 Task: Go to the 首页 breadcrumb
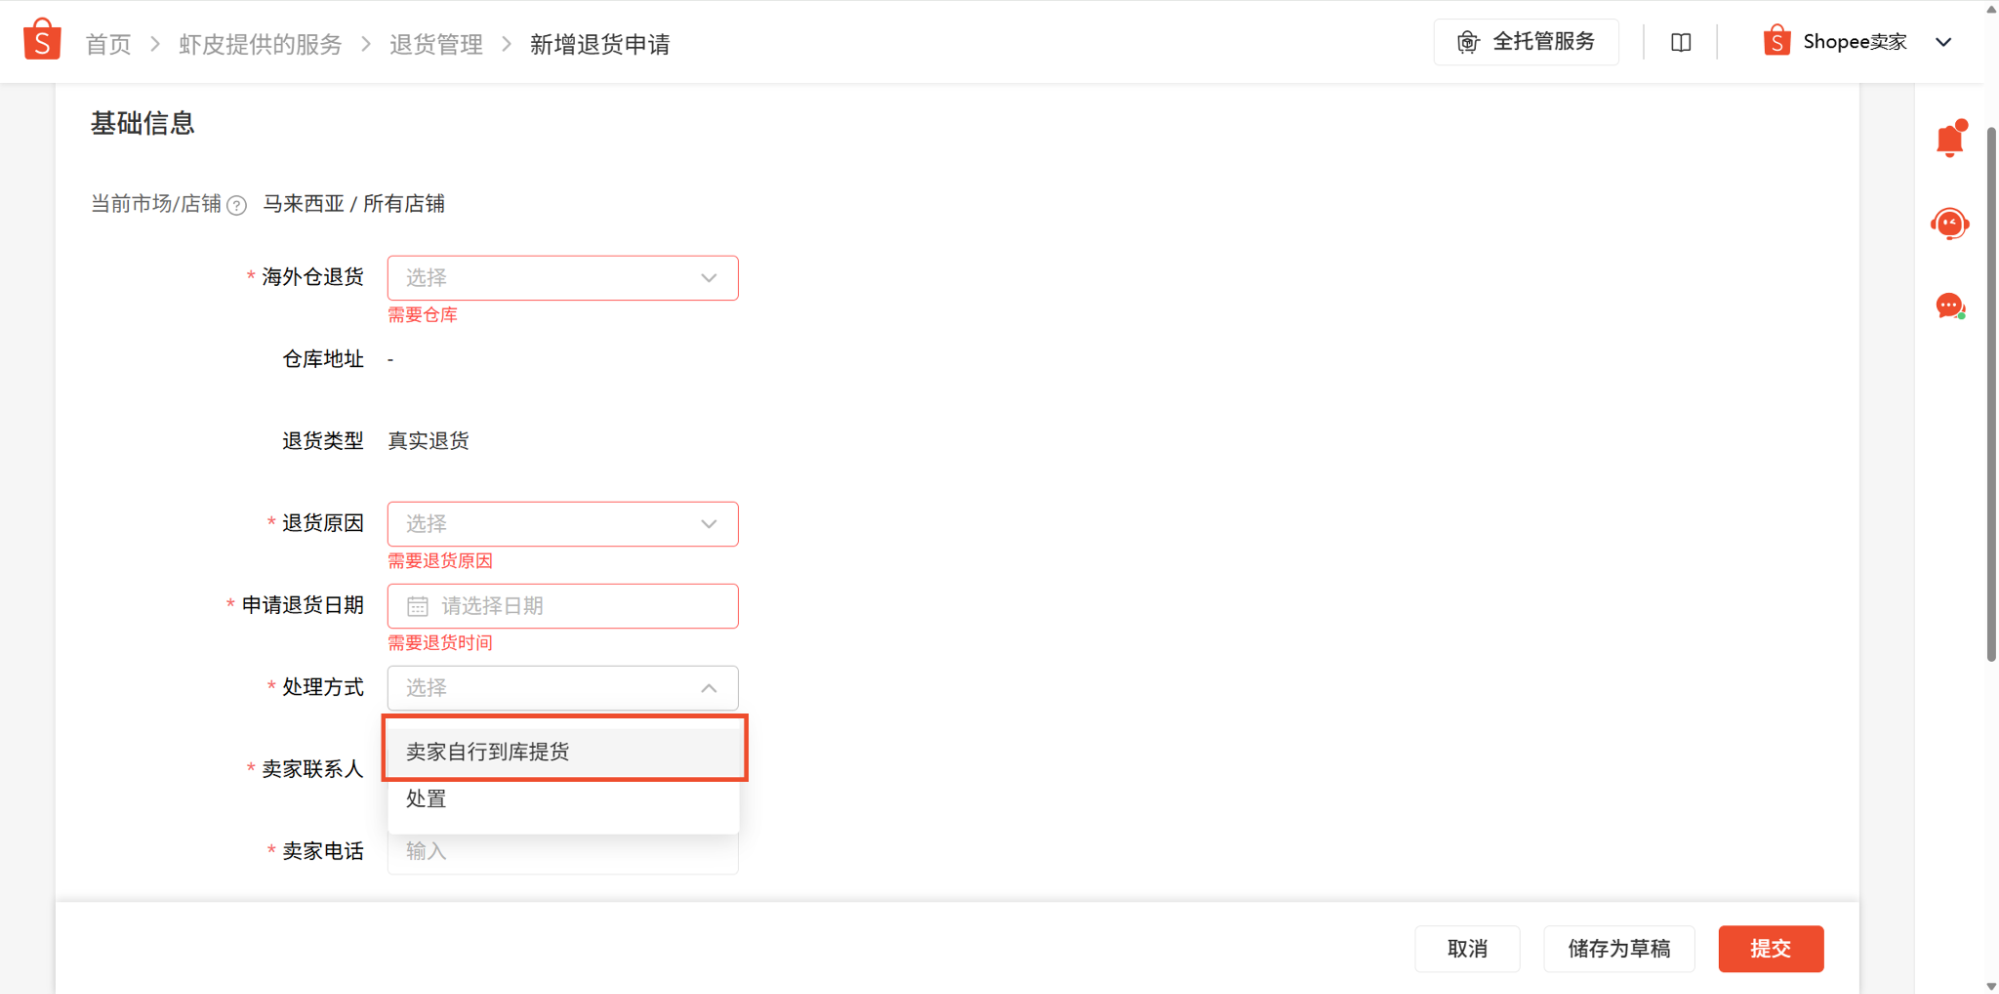(108, 44)
